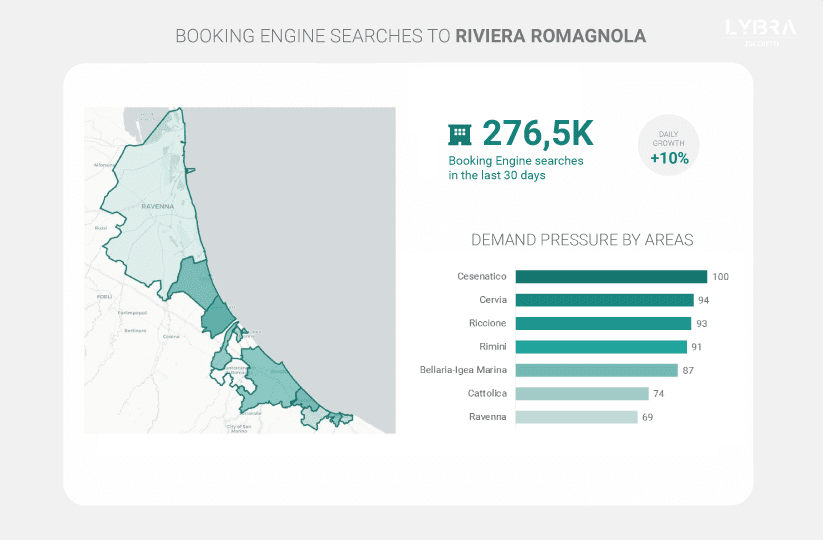Click the 'Rimini' label

click(x=493, y=347)
